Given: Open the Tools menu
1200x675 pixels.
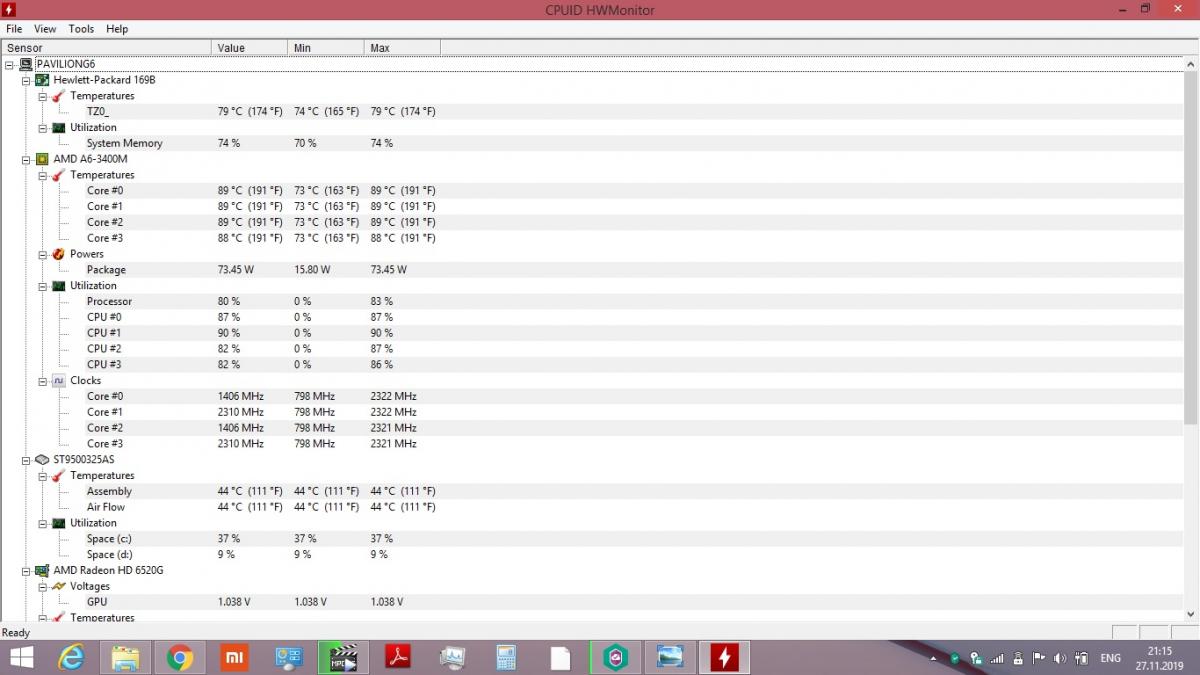Looking at the screenshot, I should coord(81,29).
